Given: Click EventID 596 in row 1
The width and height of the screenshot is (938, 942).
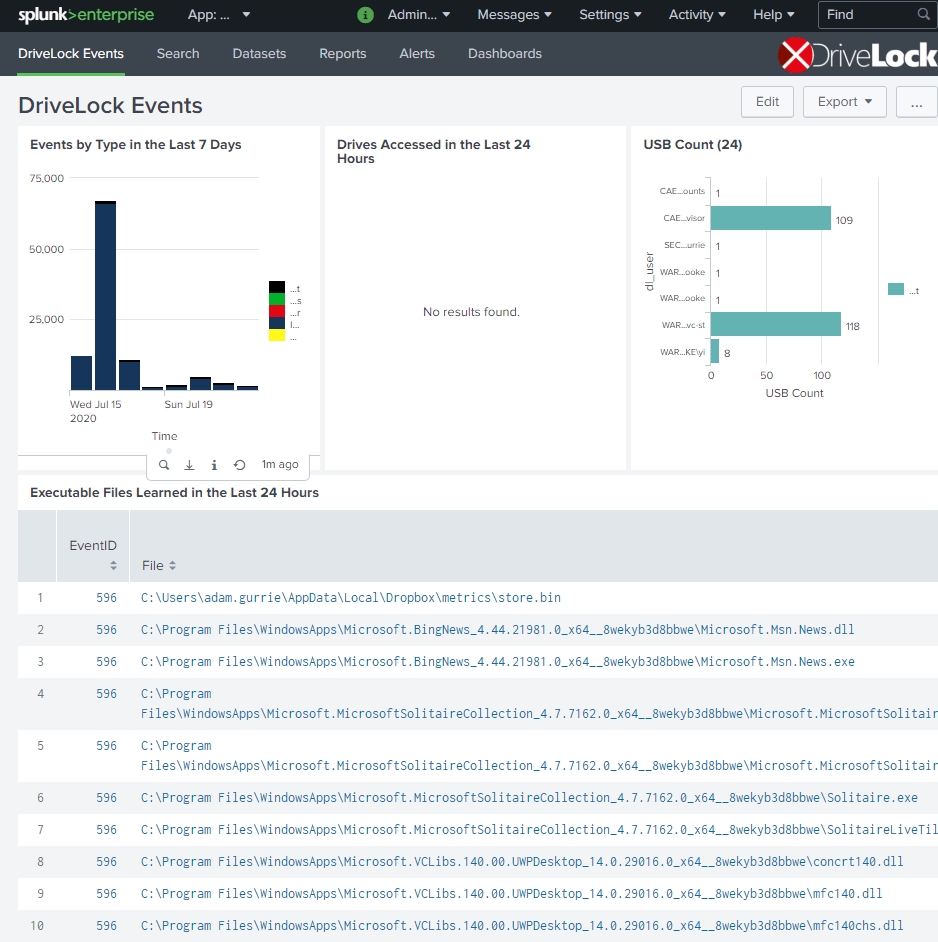Looking at the screenshot, I should [106, 598].
